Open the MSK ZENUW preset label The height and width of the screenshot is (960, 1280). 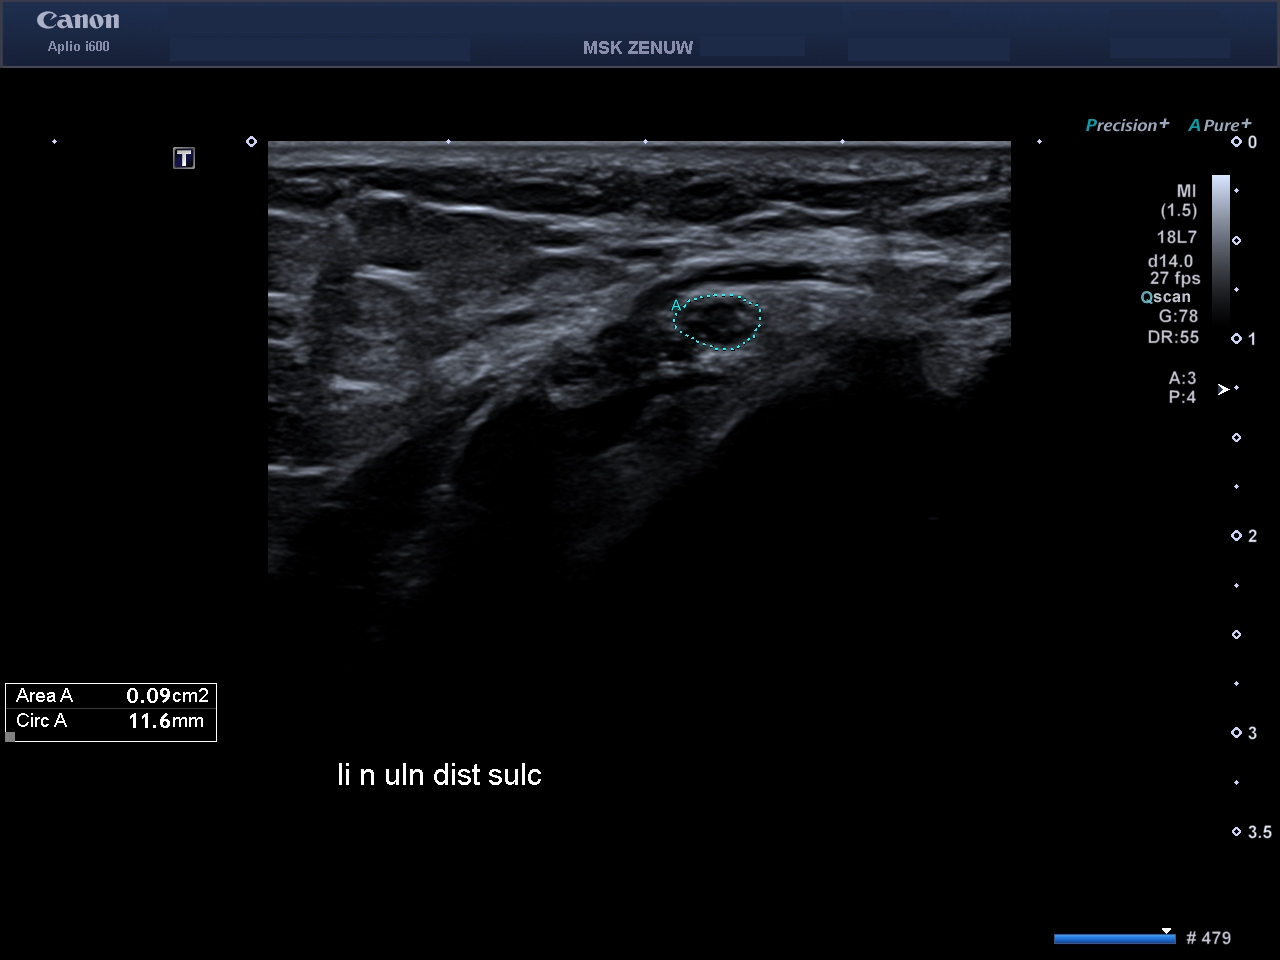coord(637,47)
